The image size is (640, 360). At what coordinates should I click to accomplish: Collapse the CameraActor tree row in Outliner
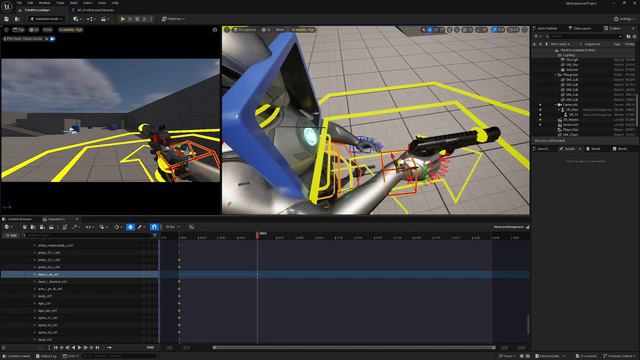pos(556,104)
